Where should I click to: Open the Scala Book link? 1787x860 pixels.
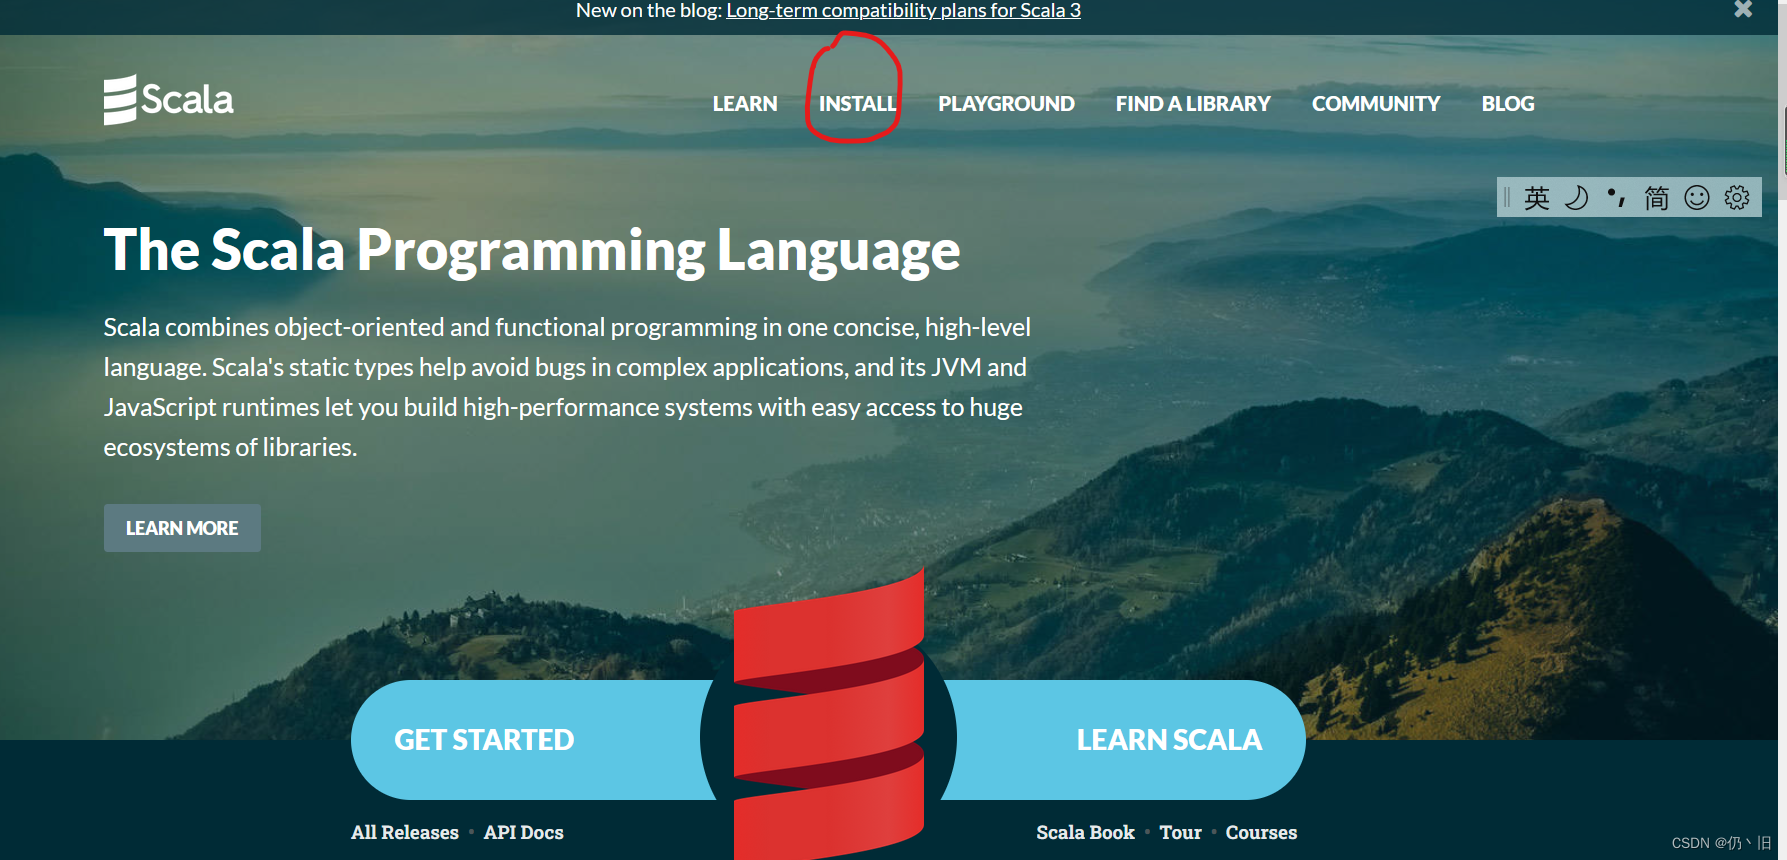click(1085, 832)
